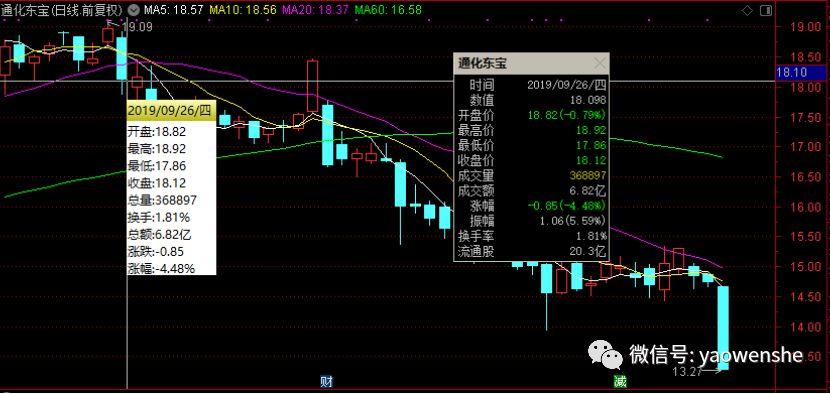Click the 减 marker on the timeline
Screen dimensions: 830x394
pyautogui.click(x=620, y=381)
